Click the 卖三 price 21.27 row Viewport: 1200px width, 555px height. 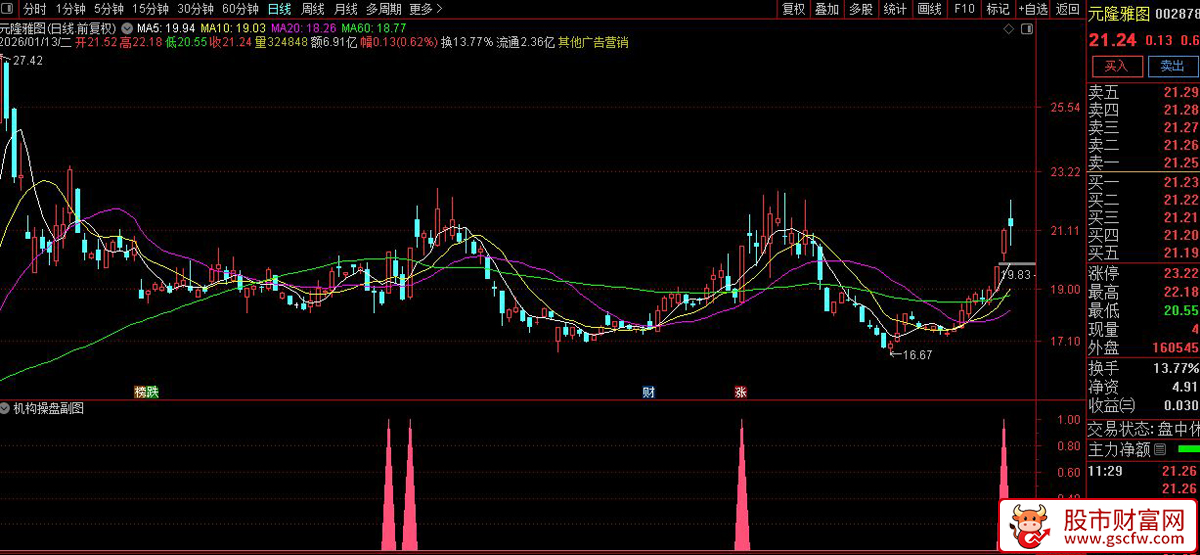coord(1143,127)
